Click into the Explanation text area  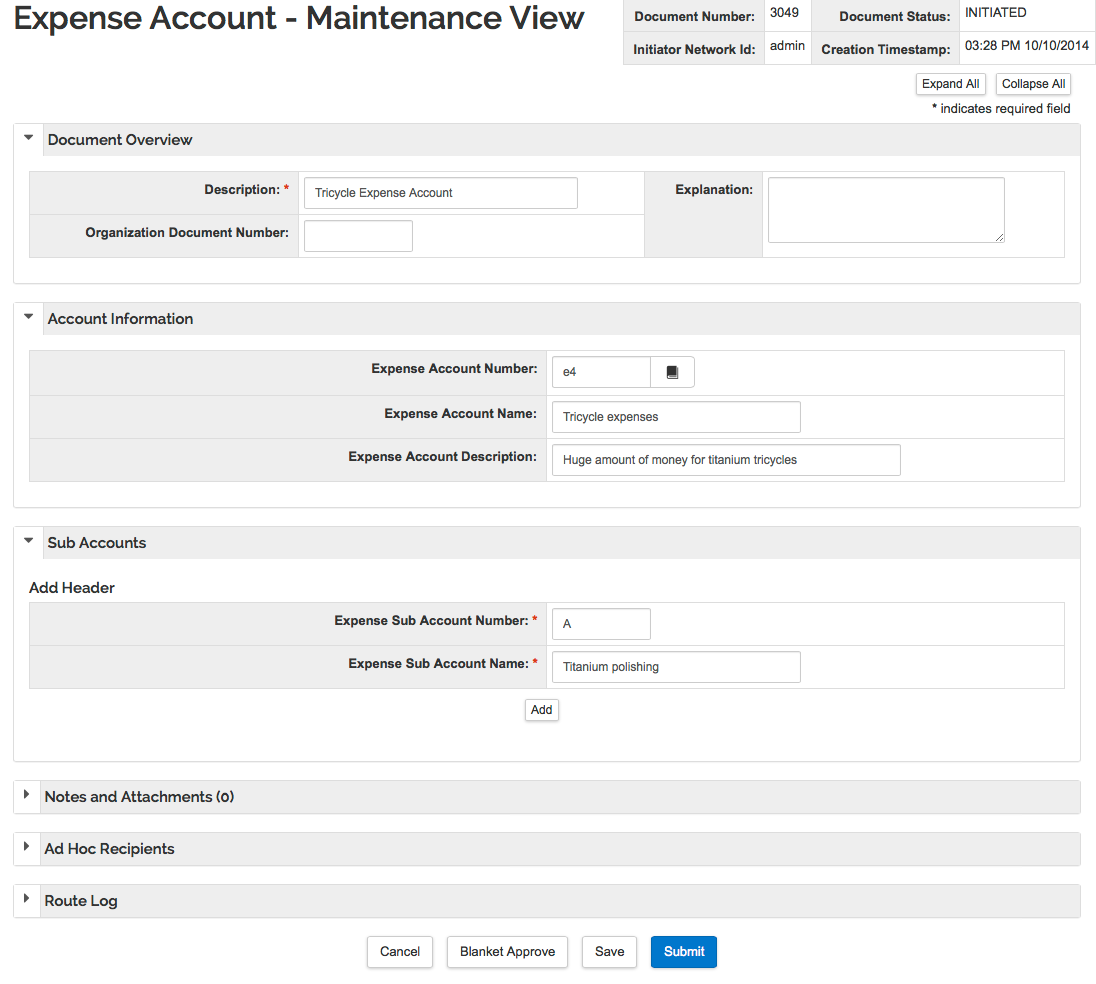(886, 210)
